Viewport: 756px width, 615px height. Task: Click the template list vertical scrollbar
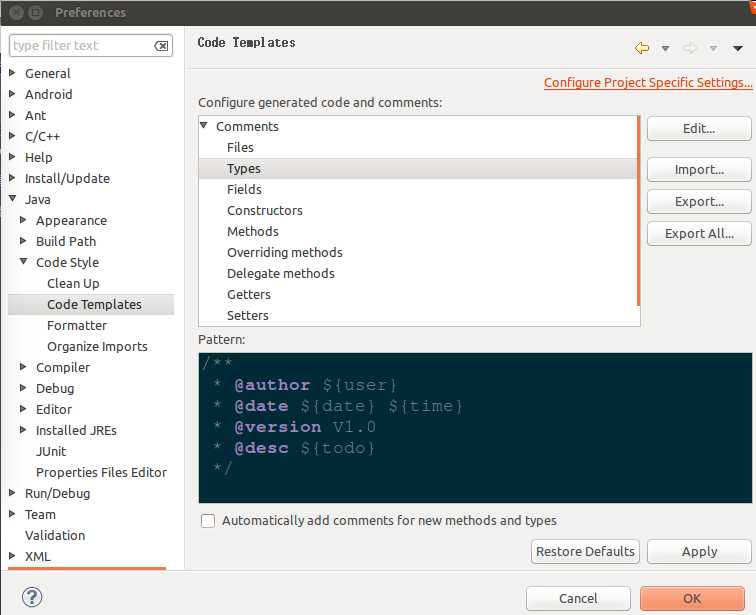638,210
